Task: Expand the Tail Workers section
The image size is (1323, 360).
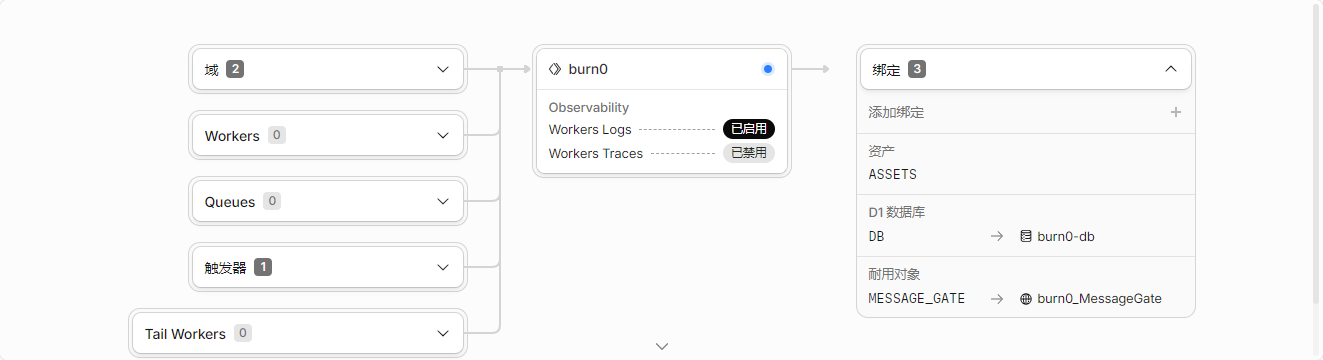Action: 298,333
